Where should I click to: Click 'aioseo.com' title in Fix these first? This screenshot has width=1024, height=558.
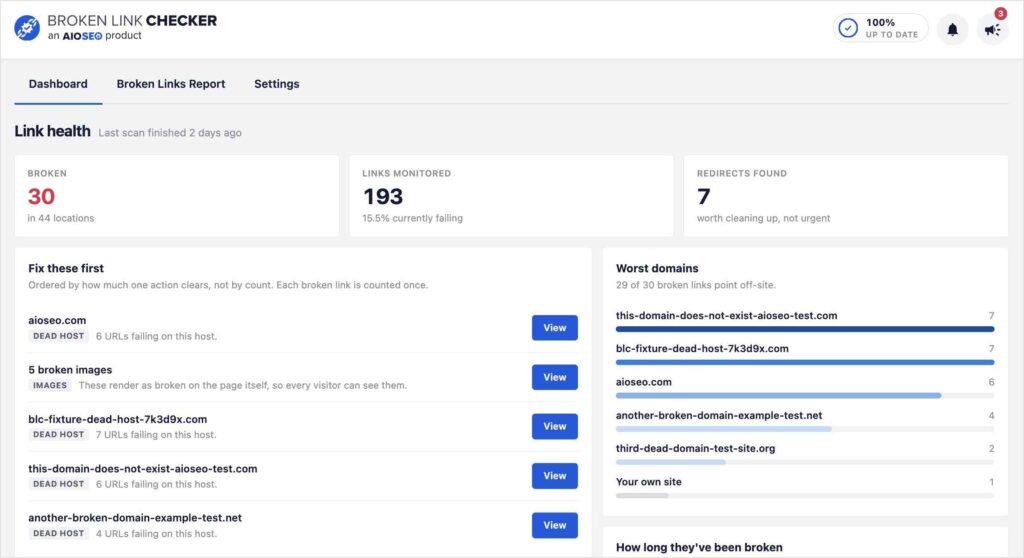[57, 320]
